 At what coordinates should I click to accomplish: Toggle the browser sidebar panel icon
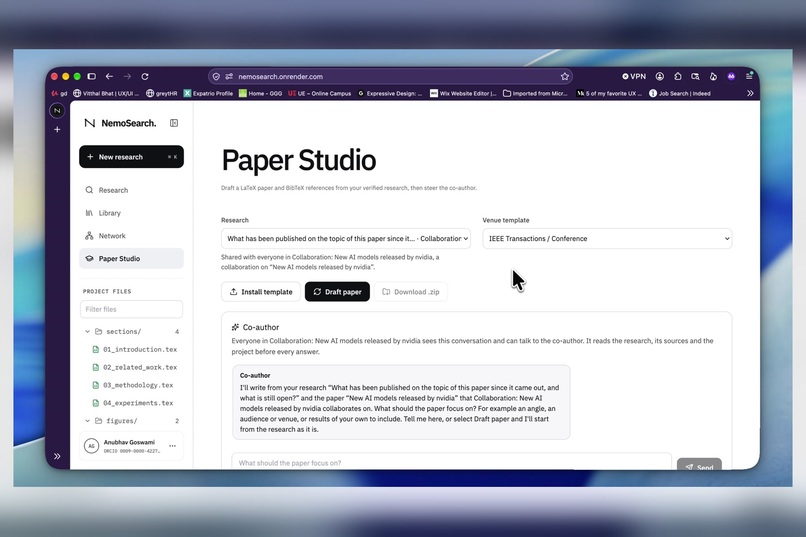point(91,77)
